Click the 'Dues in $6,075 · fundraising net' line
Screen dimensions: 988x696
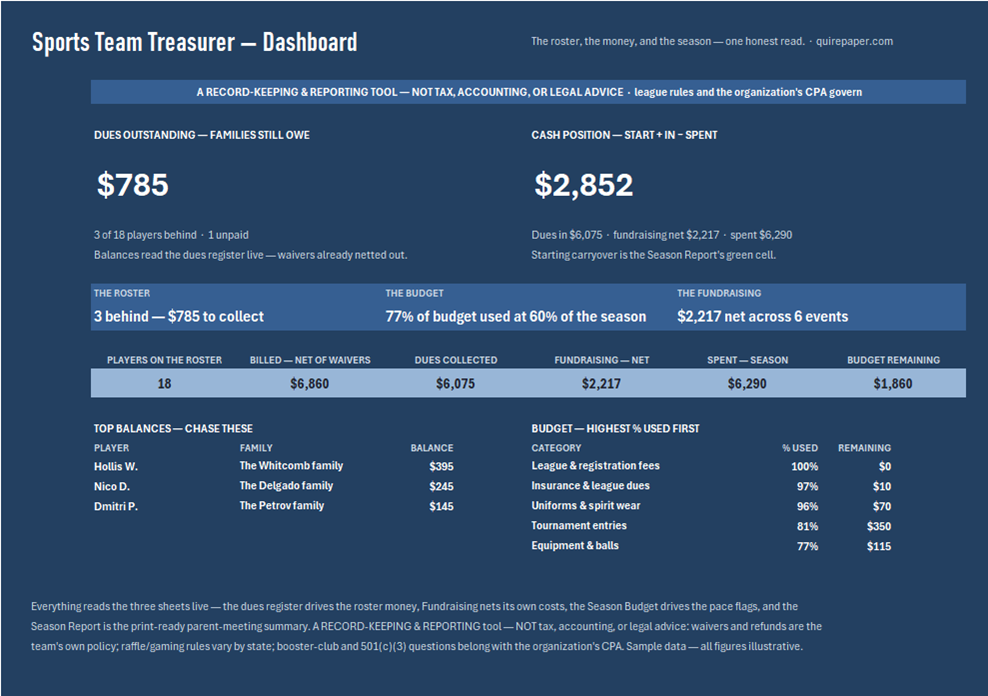662,235
